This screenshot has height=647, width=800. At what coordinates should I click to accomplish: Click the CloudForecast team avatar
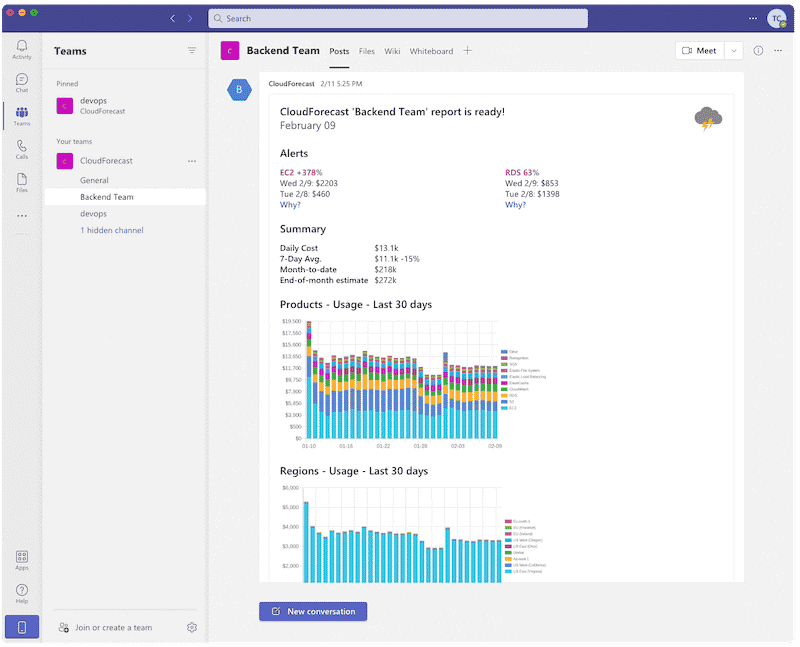(x=65, y=161)
